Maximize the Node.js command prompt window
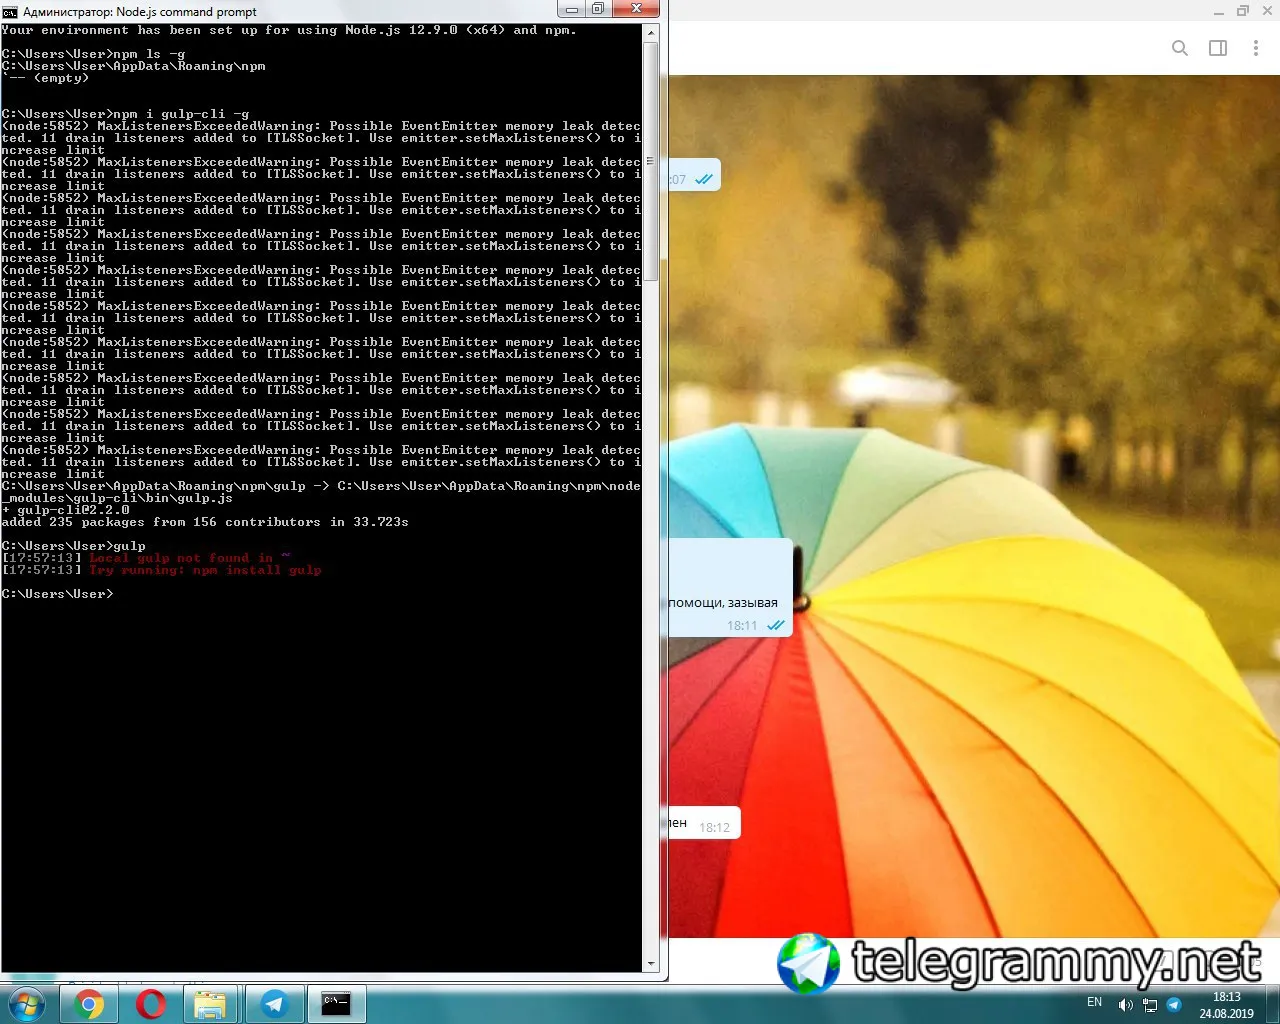The image size is (1280, 1024). (x=598, y=10)
